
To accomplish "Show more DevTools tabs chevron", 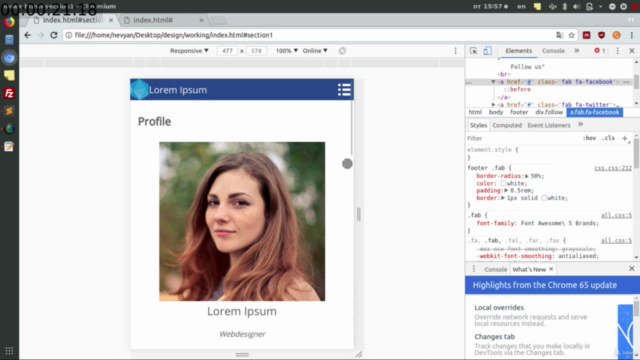I will coord(576,51).
